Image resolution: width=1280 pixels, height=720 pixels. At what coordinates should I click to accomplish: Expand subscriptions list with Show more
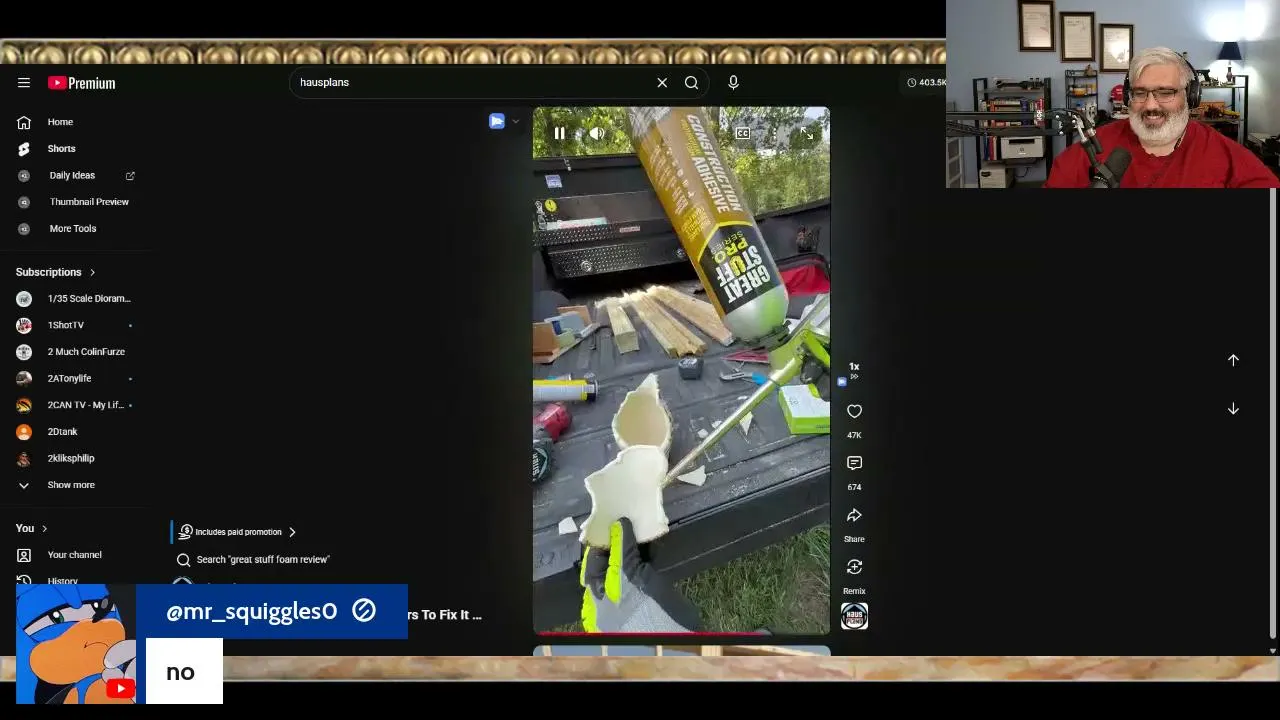point(71,485)
